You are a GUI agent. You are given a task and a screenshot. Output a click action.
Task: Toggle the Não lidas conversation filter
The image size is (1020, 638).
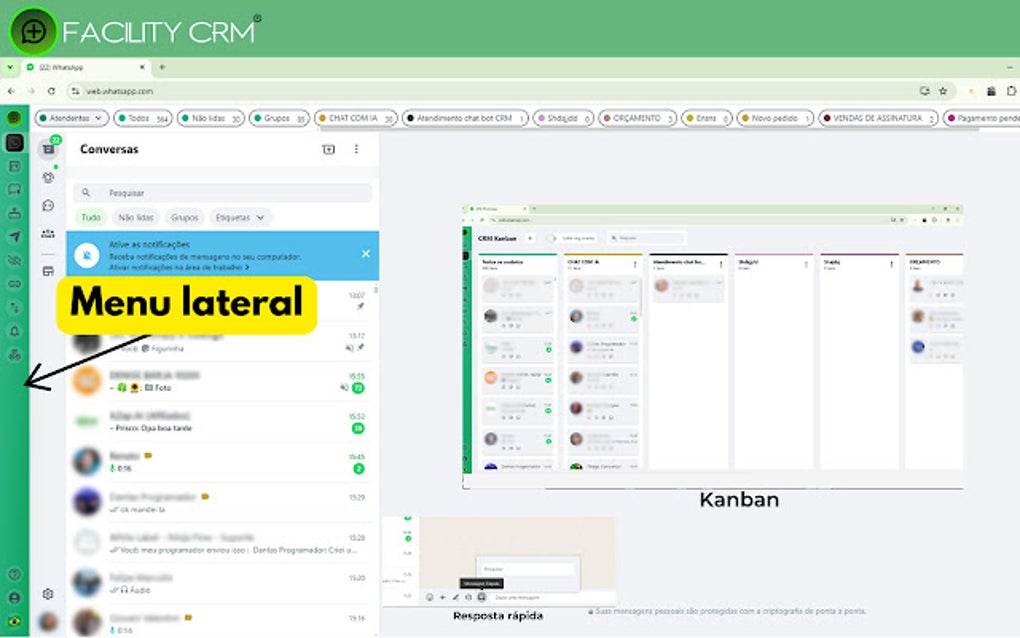(x=138, y=217)
